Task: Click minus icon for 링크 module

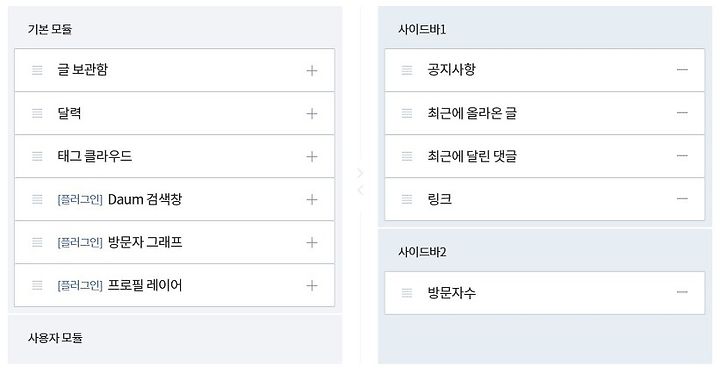Action: 682,199
